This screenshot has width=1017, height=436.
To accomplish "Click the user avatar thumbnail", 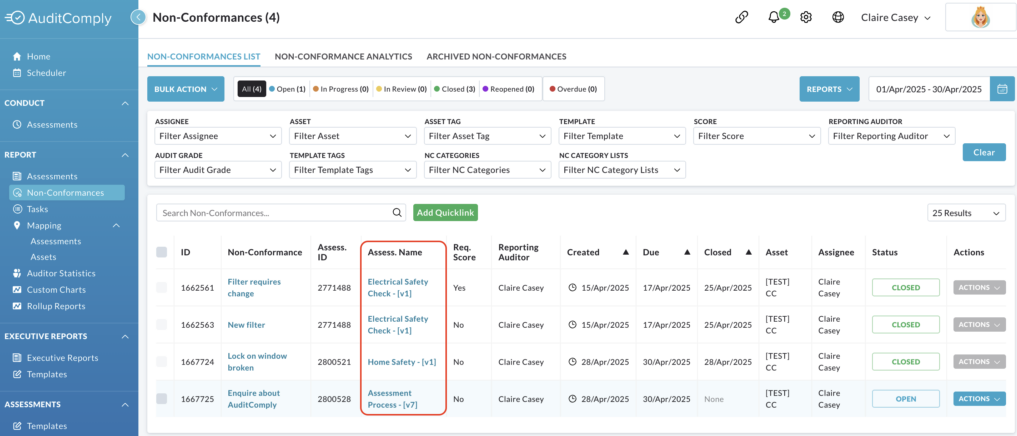I will coord(979,18).
